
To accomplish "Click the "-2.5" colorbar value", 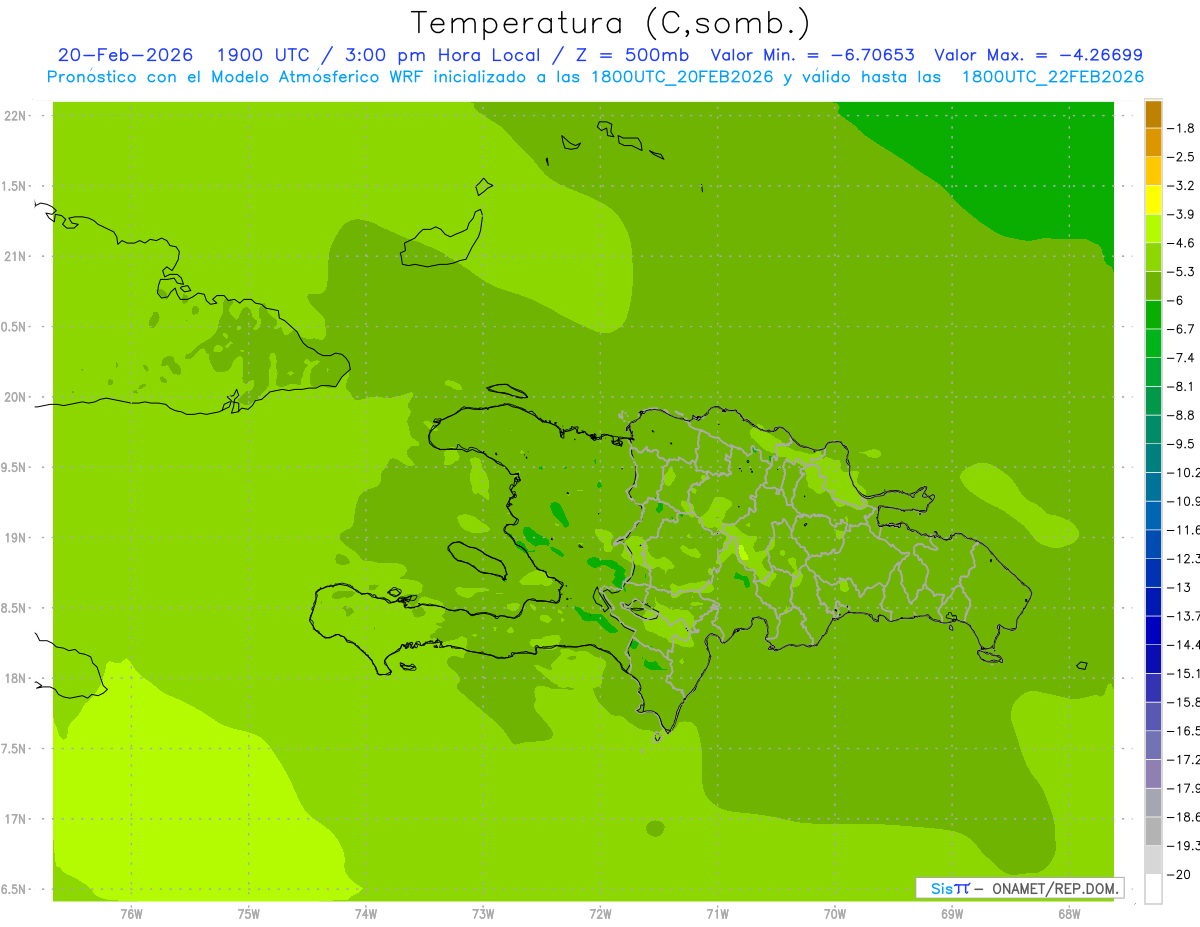I will 1182,157.
